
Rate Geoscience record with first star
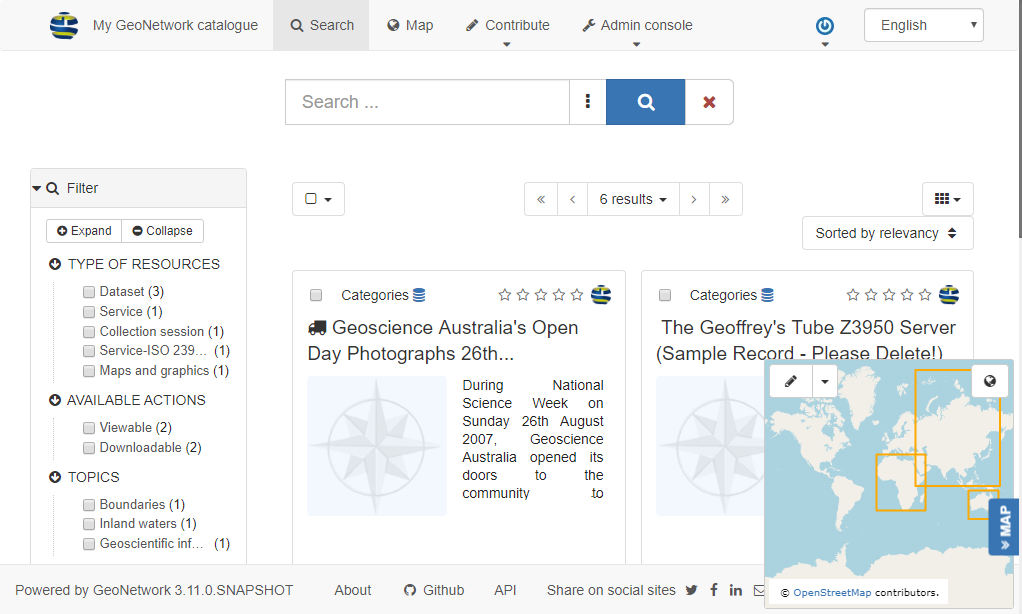click(x=504, y=295)
